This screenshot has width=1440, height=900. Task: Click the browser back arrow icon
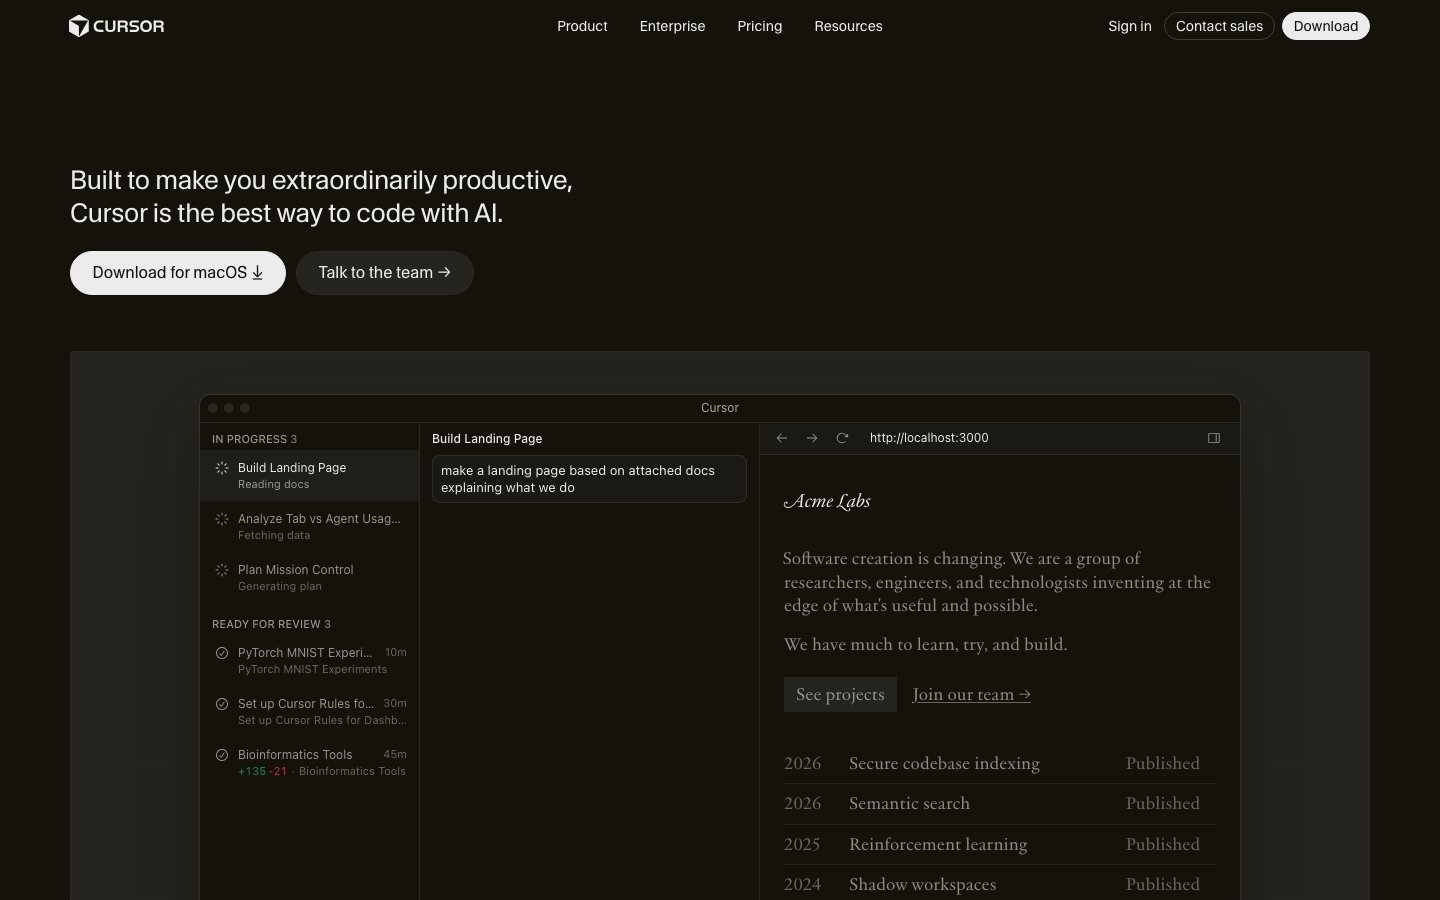click(782, 438)
